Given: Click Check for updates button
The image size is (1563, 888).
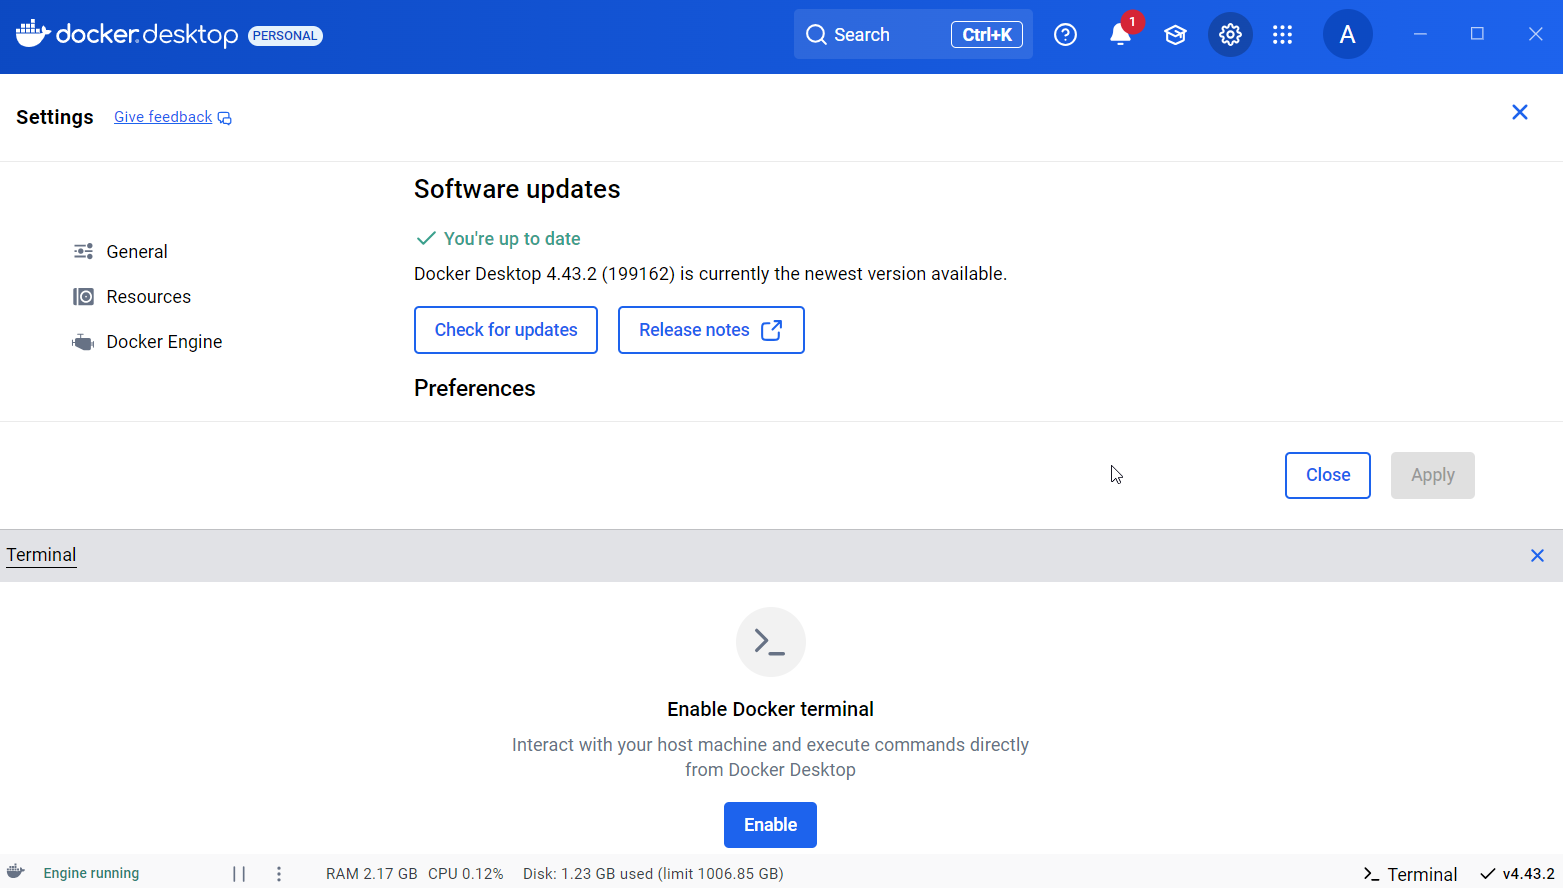Looking at the screenshot, I should click(506, 330).
